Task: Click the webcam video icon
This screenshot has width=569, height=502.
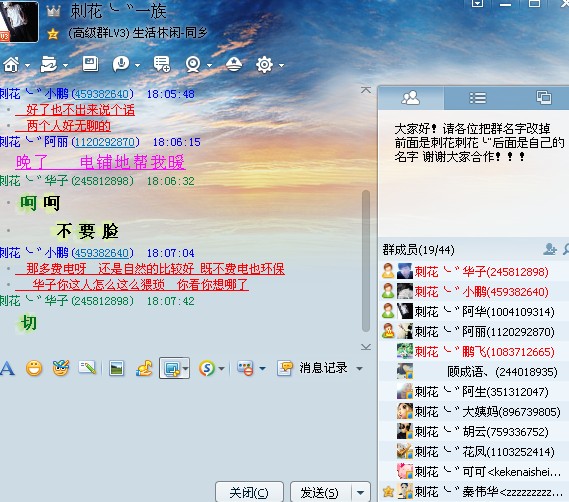Action: 193,65
